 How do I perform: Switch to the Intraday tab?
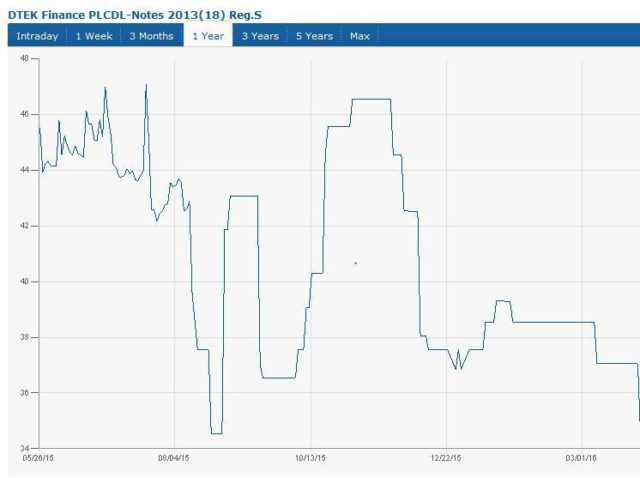(37, 36)
